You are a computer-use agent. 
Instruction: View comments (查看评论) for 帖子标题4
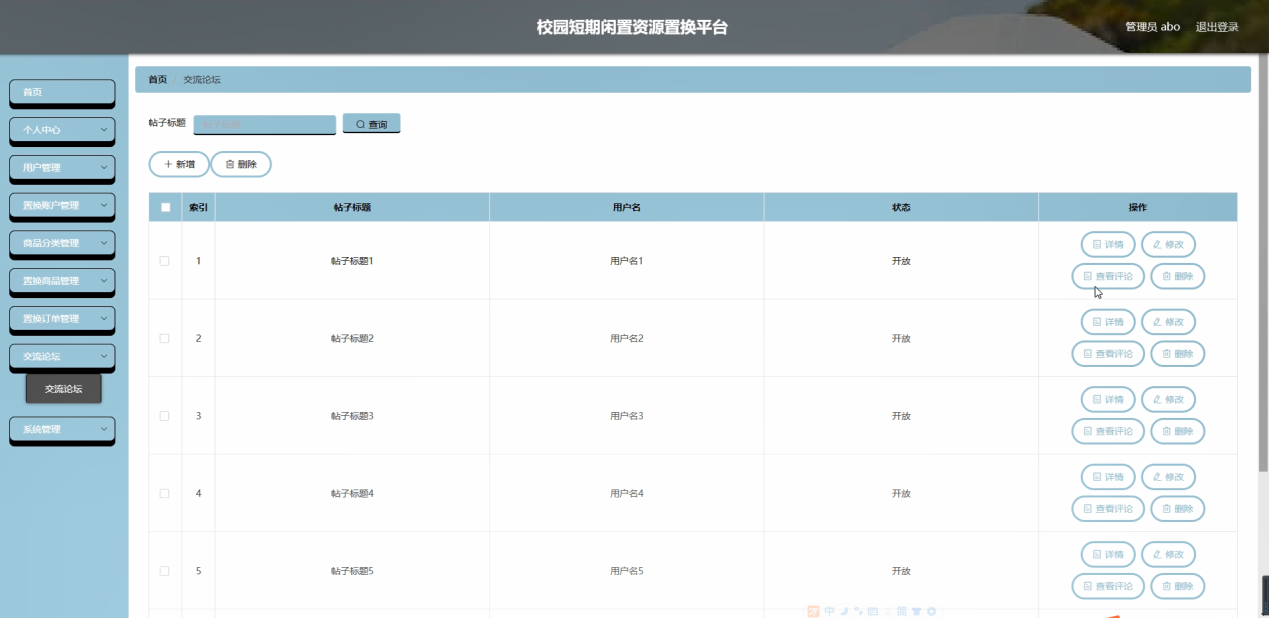1108,509
